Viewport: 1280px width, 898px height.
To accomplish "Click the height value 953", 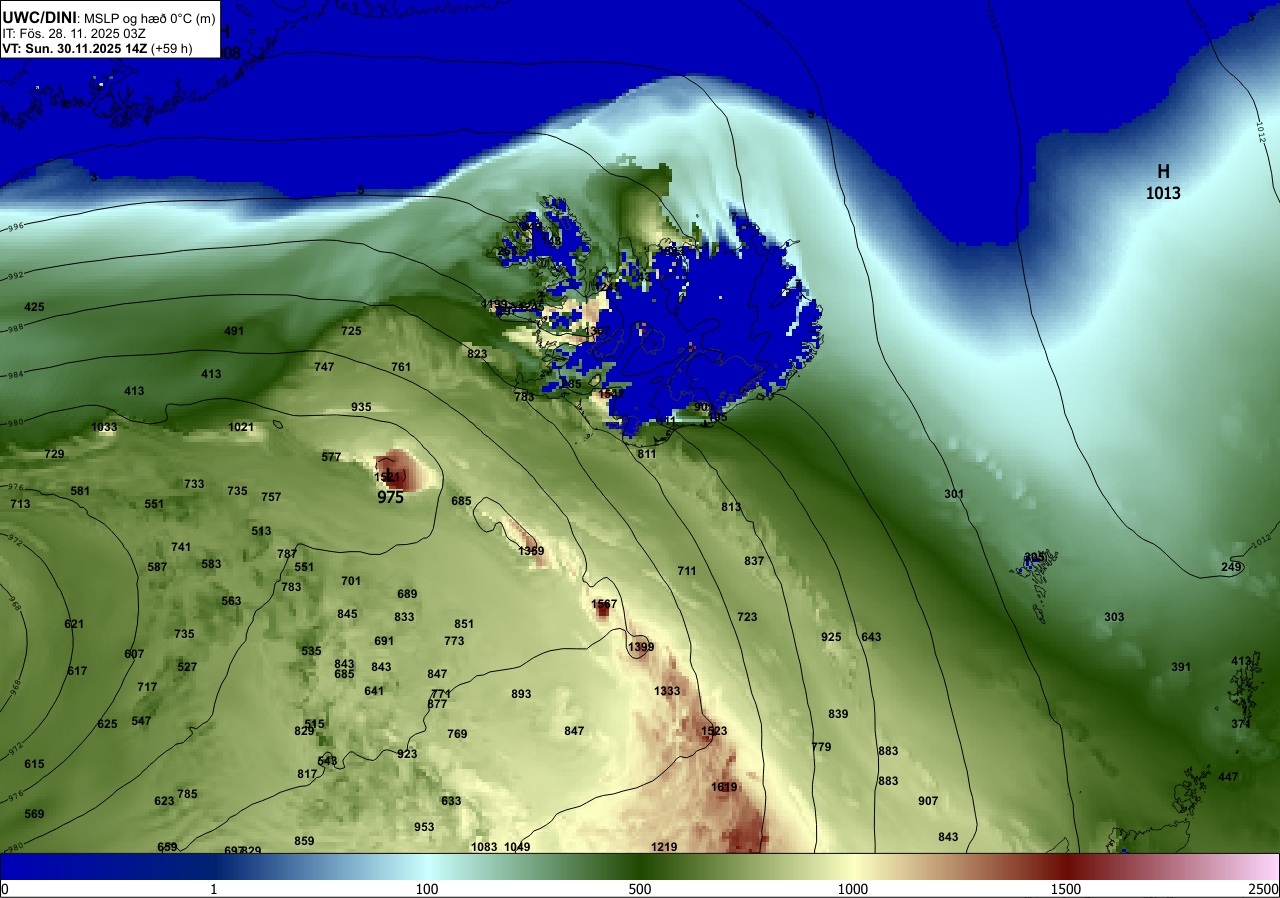I will (x=424, y=827).
